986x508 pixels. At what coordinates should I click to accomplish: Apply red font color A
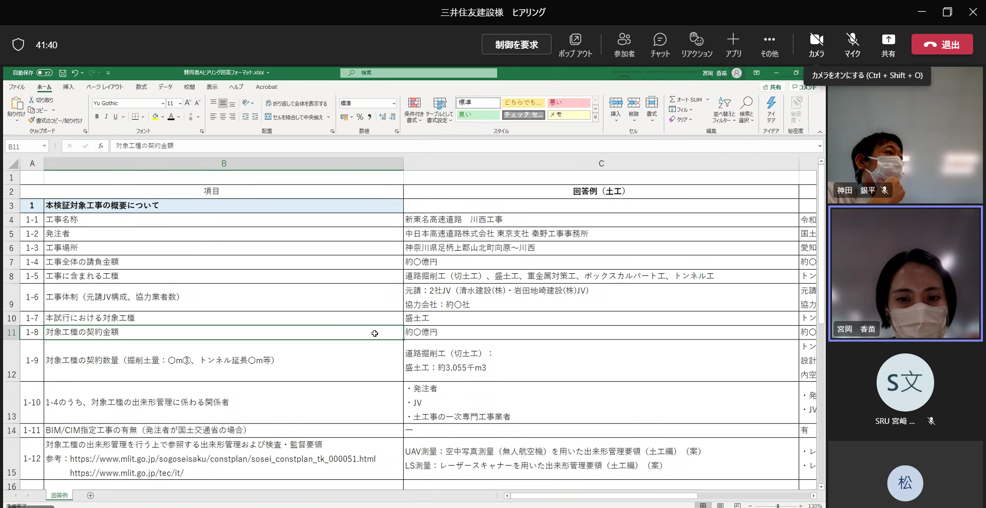pyautogui.click(x=170, y=117)
